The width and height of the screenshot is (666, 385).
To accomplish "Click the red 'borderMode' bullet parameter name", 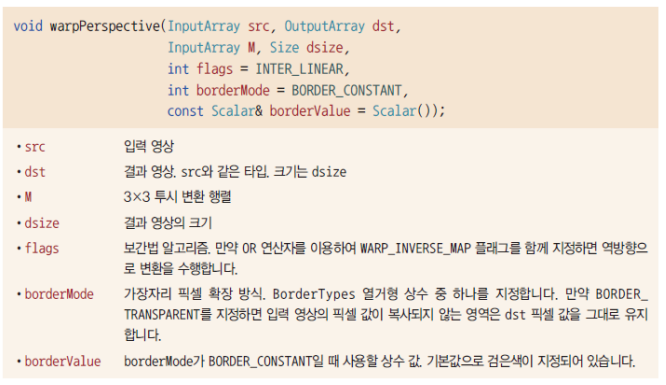I will click(x=59, y=294).
